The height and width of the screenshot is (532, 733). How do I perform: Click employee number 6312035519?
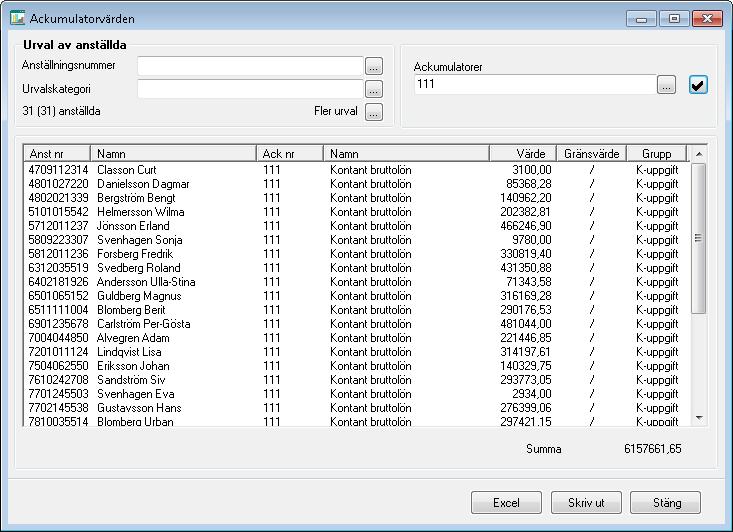[58, 268]
